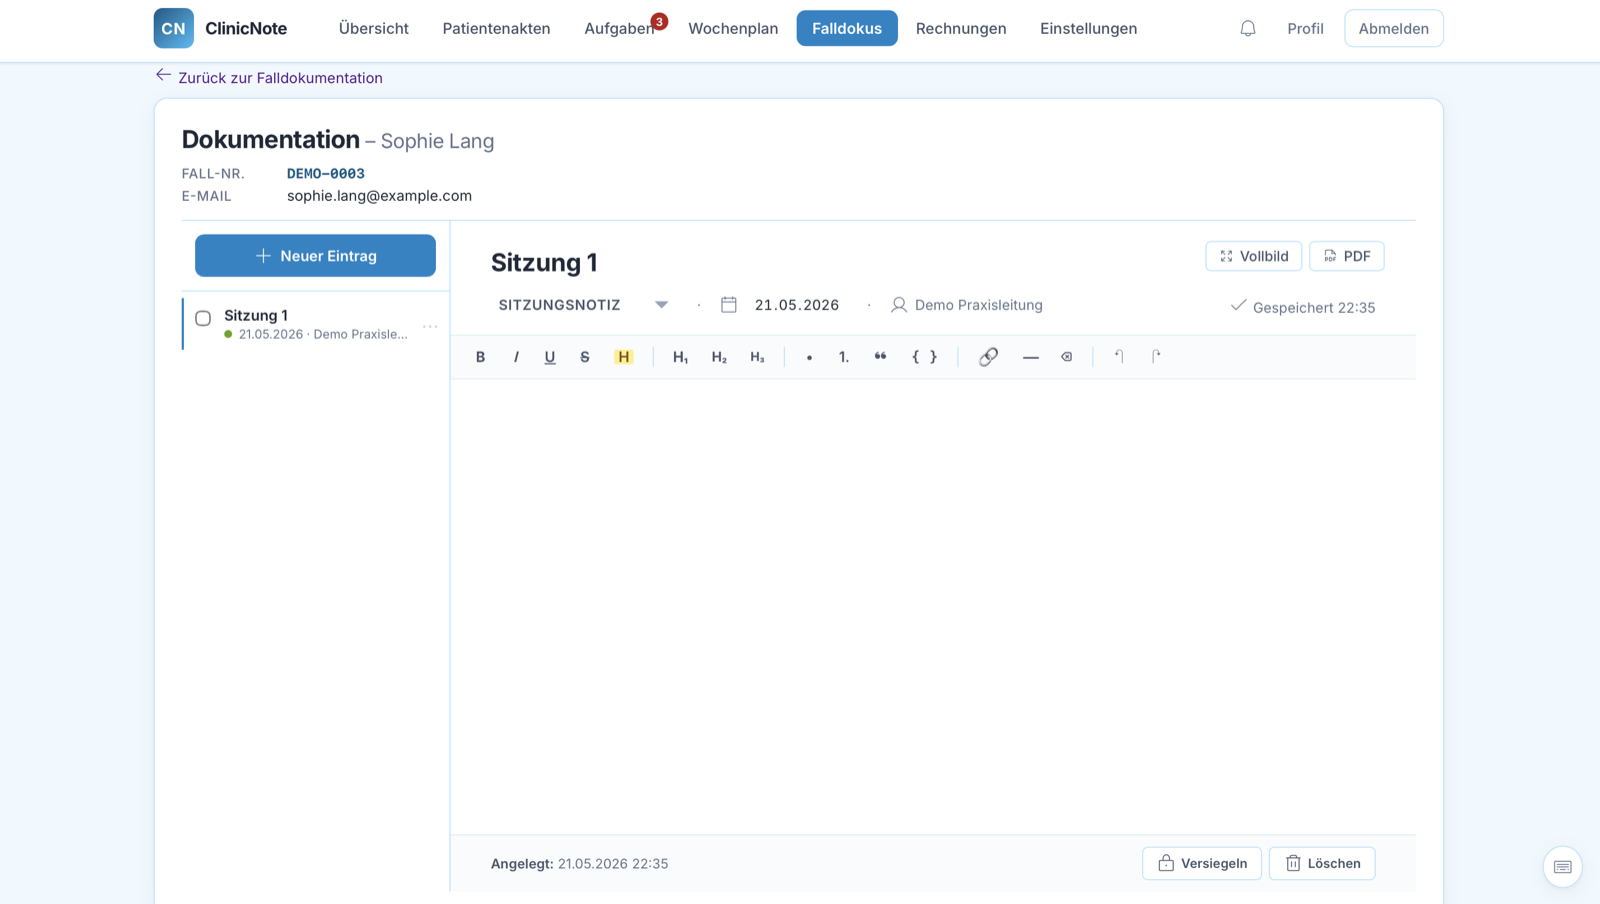The height and width of the screenshot is (904, 1600).
Task: Open the chat widget icon at bottom right
Action: 1562,867
